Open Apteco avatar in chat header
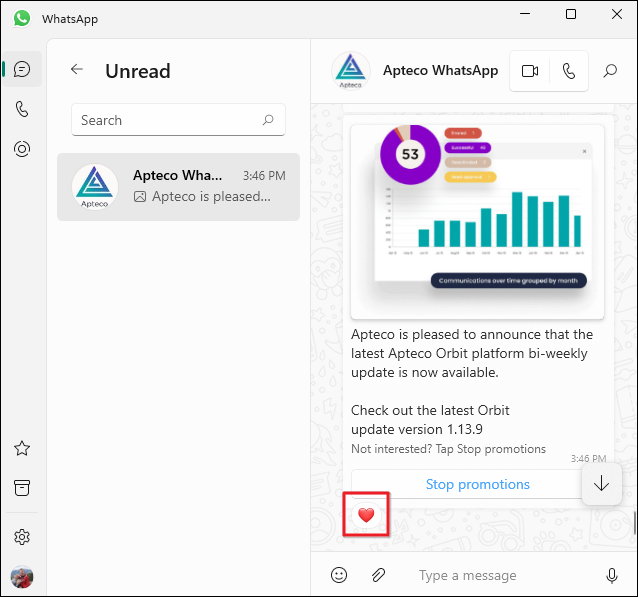 point(351,71)
